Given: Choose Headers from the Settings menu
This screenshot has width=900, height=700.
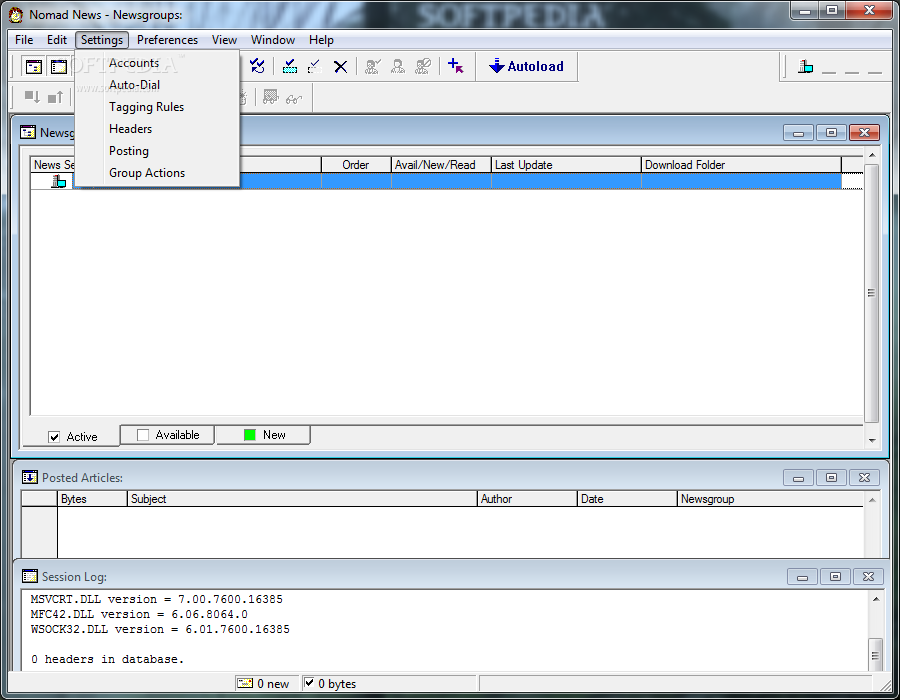Looking at the screenshot, I should tap(157, 129).
